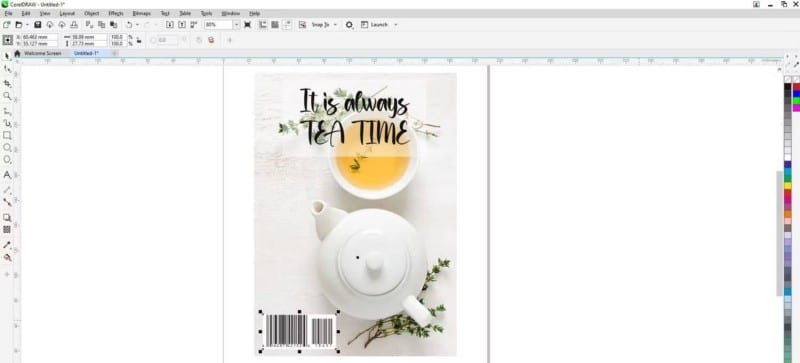Activate the Text tool

(7, 175)
